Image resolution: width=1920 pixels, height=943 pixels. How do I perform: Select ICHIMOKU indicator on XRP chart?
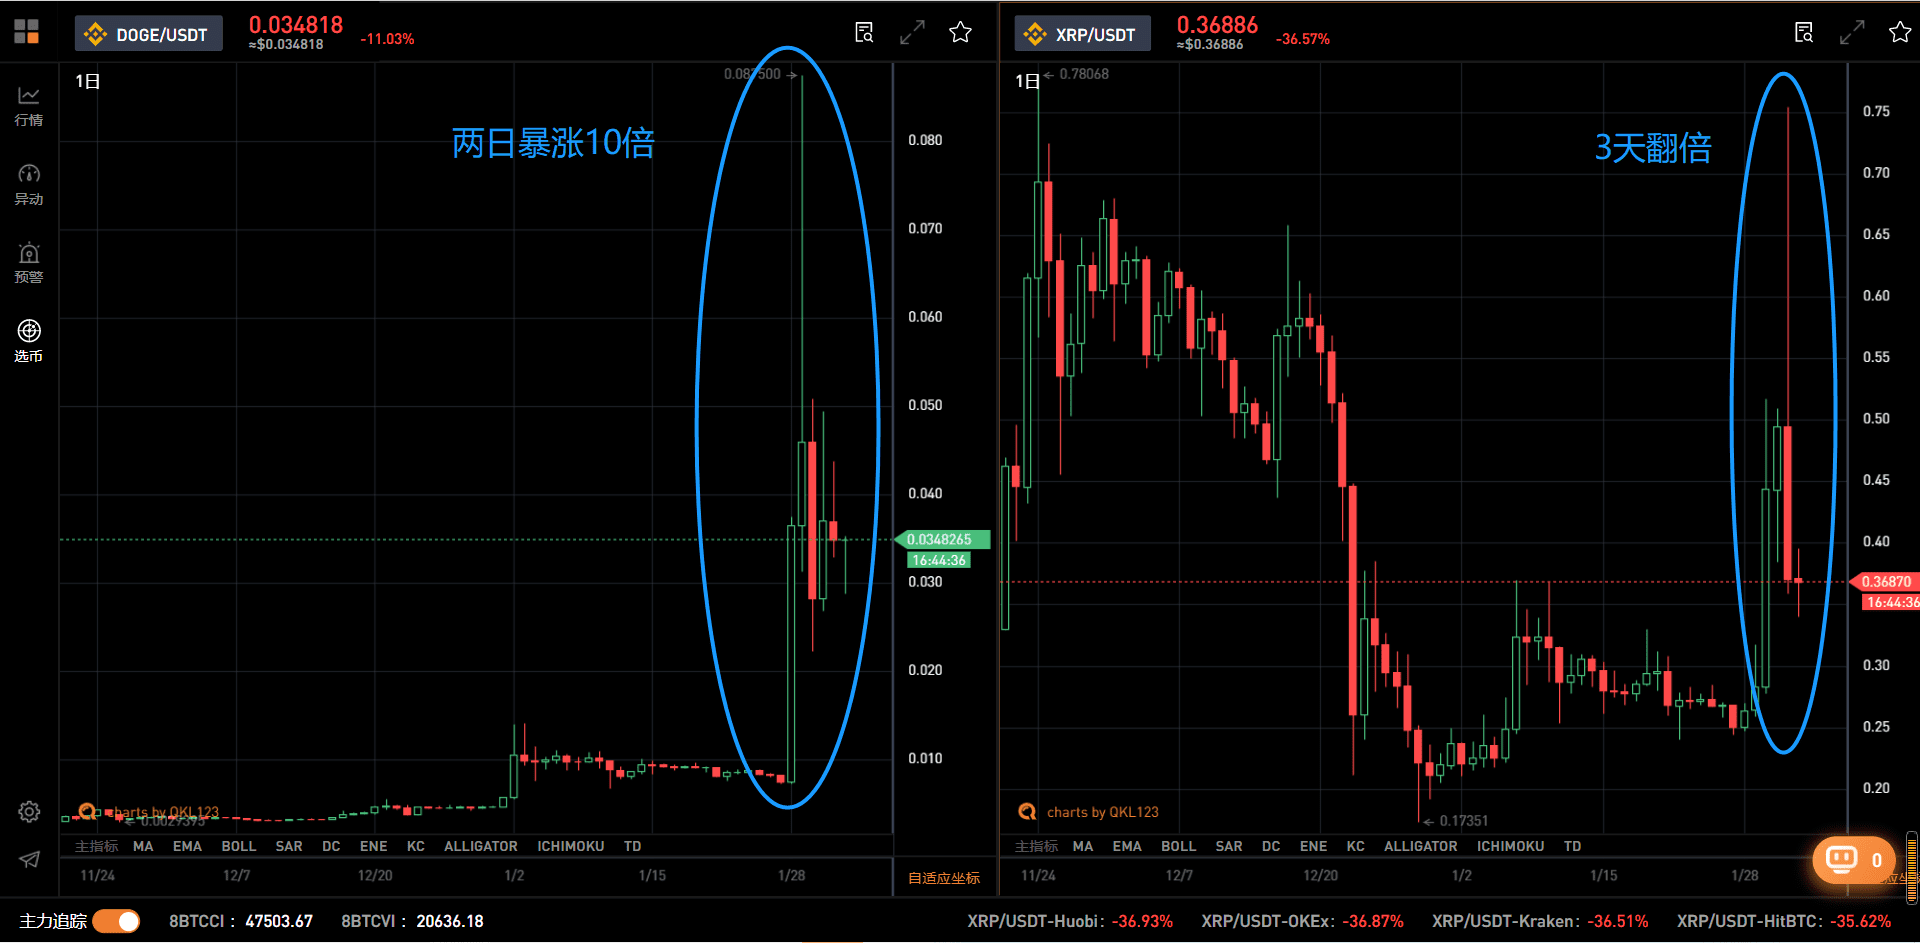[x=1510, y=846]
